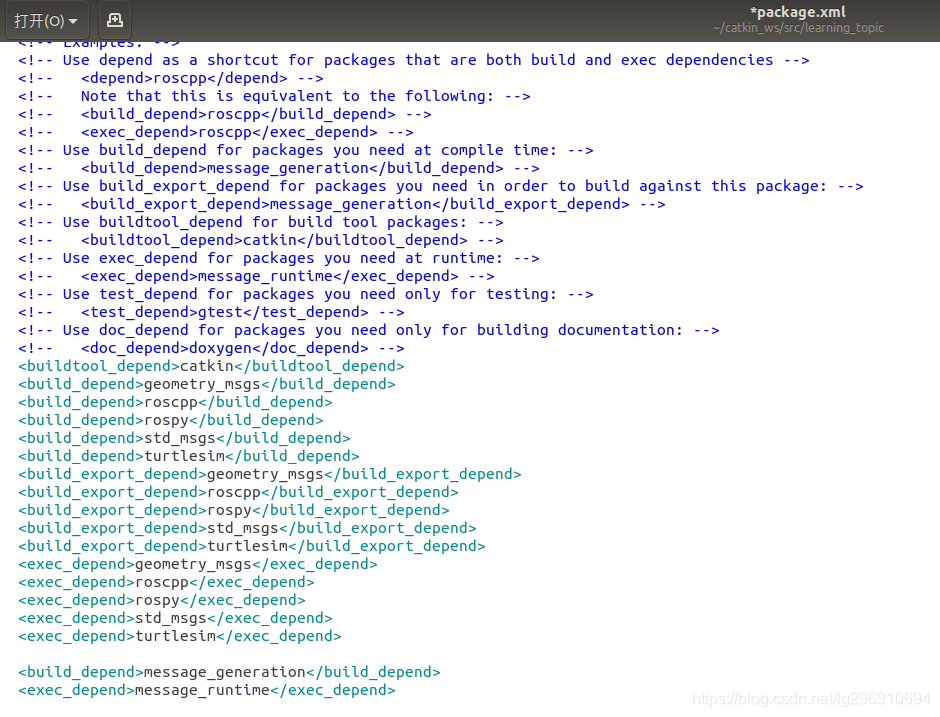The height and width of the screenshot is (717, 940).
Task: Click the *package.xml title
Action: (797, 12)
